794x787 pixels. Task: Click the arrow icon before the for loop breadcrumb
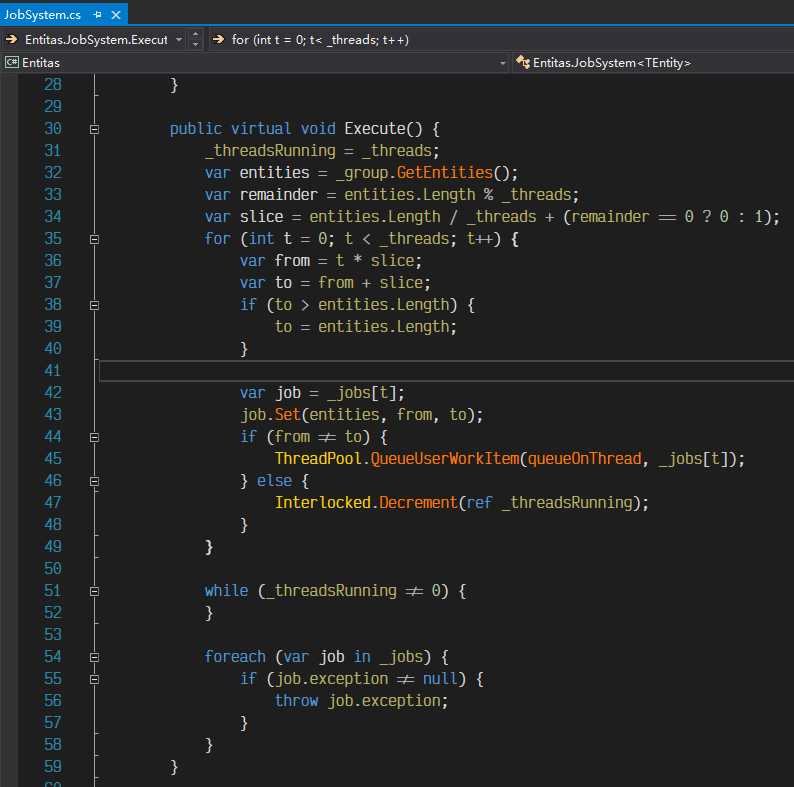pyautogui.click(x=218, y=39)
